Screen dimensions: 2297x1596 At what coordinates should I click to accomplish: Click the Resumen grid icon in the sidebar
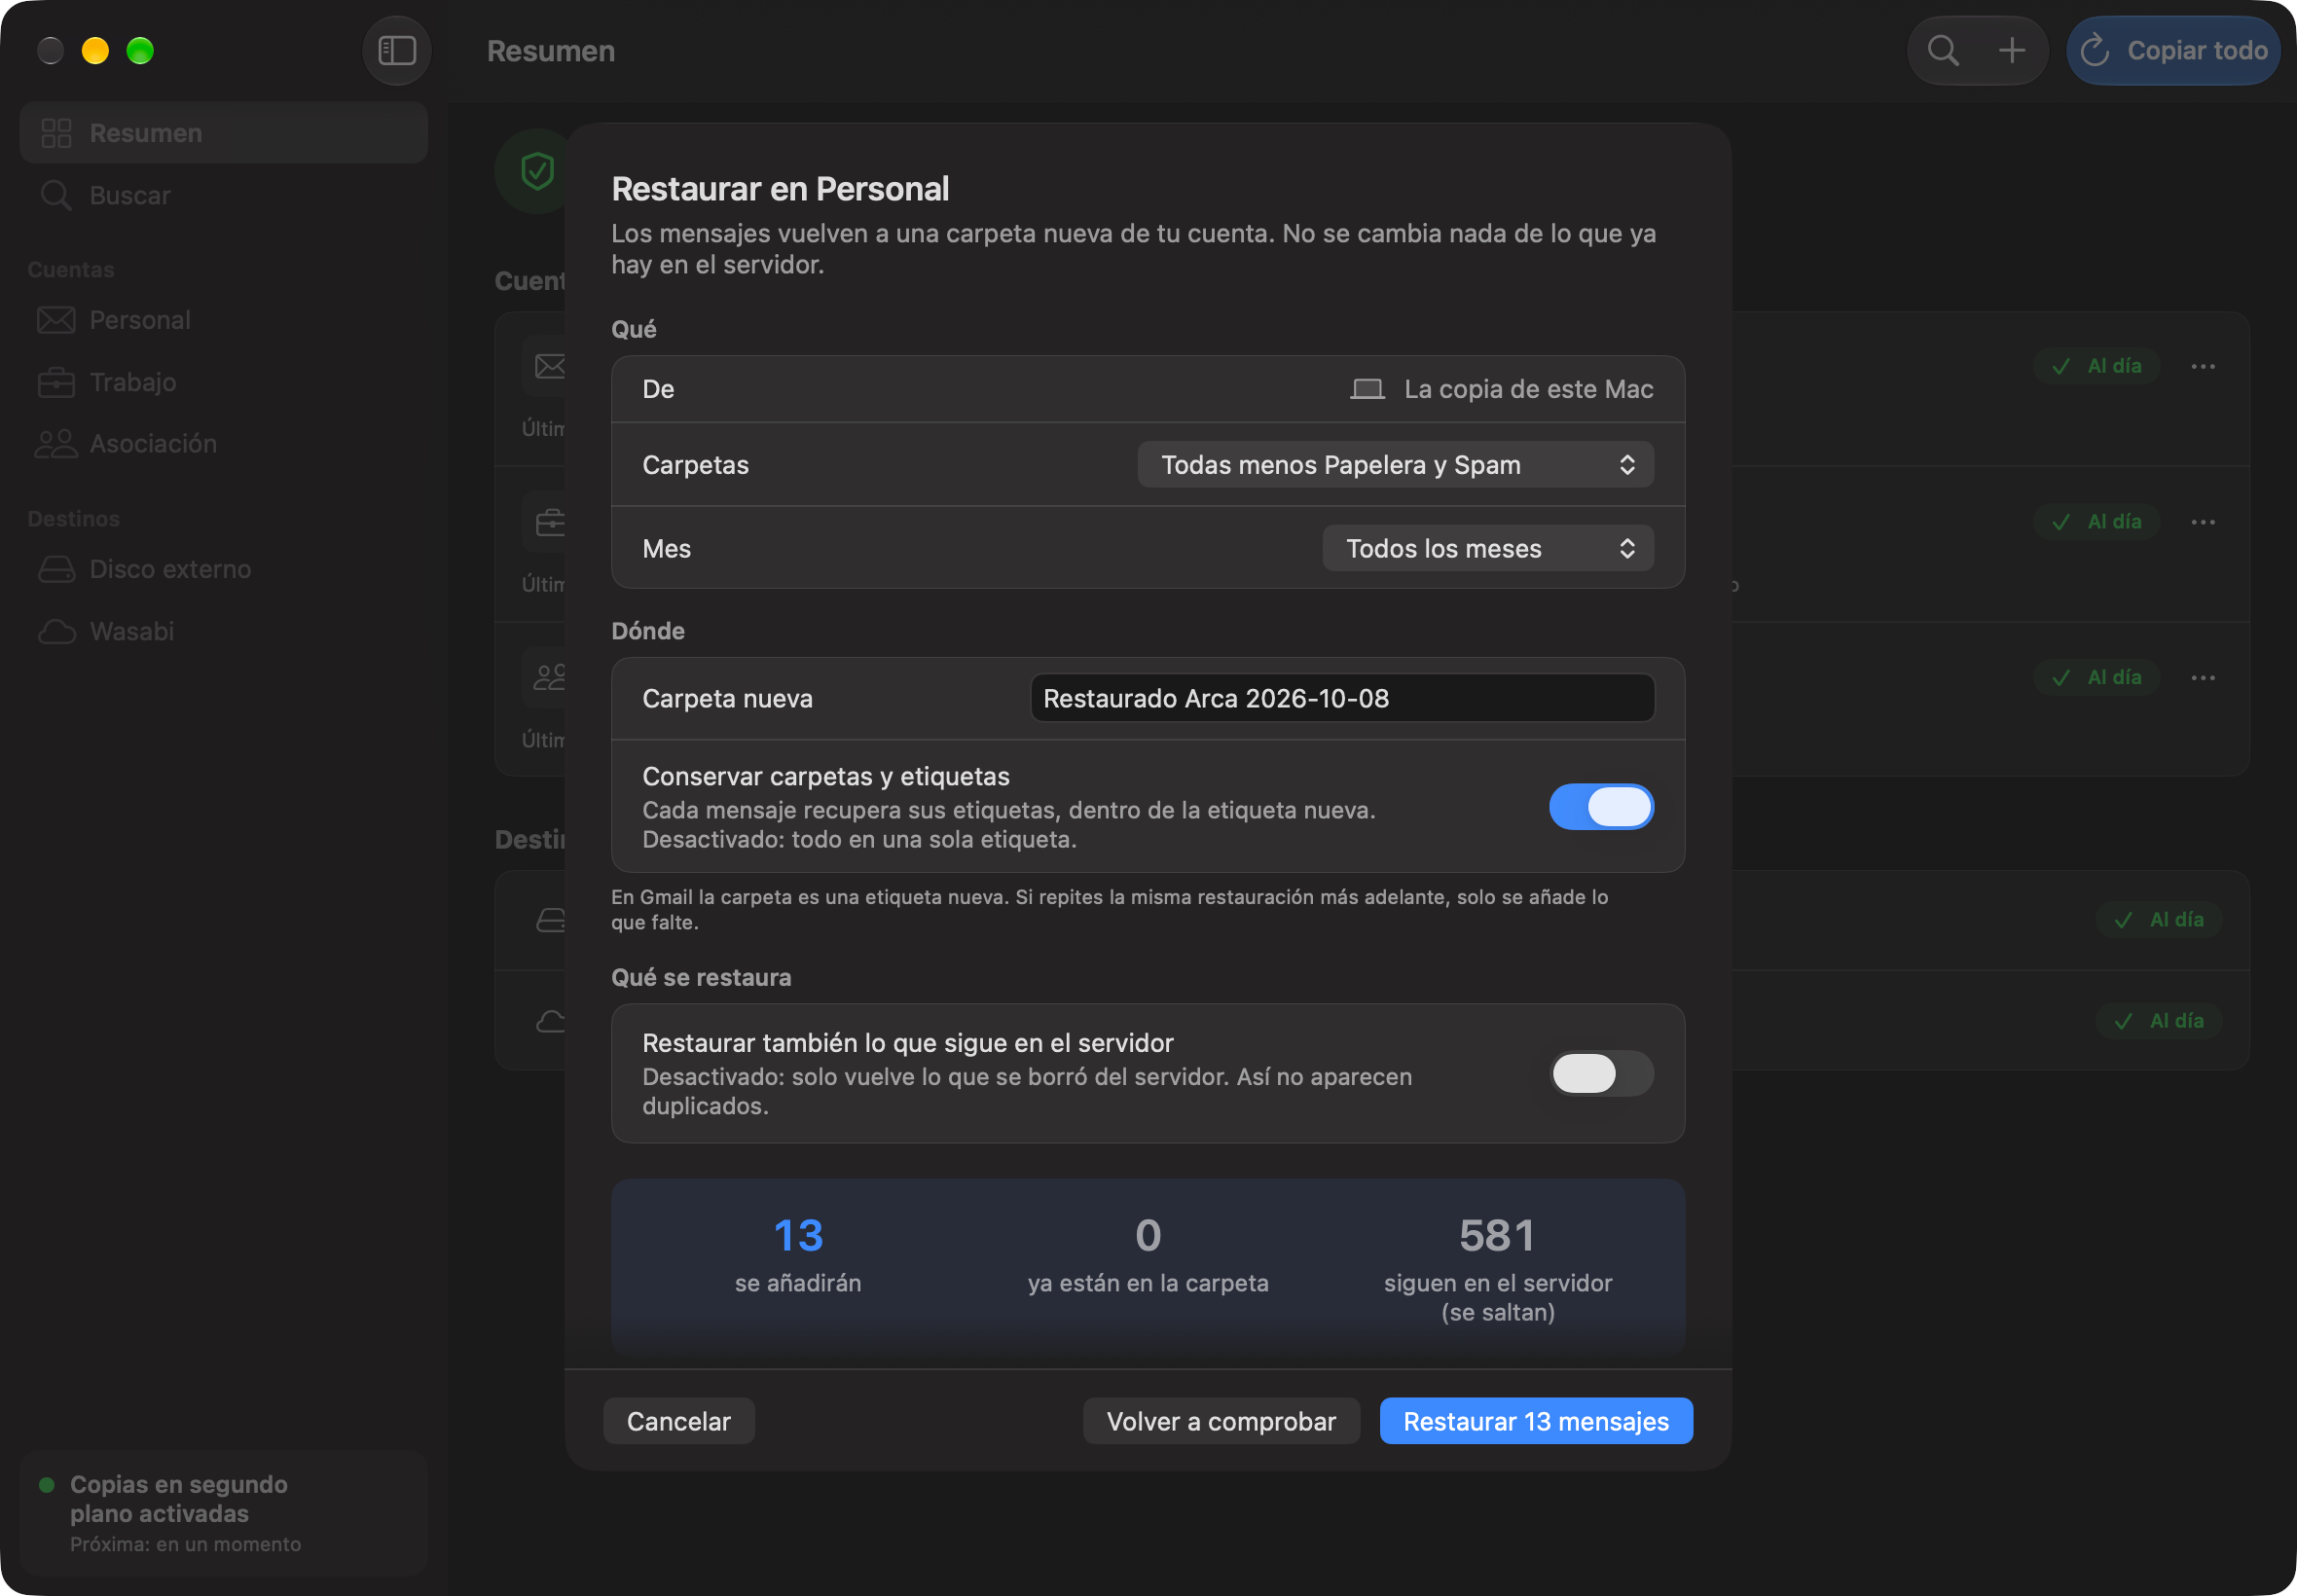click(x=56, y=133)
